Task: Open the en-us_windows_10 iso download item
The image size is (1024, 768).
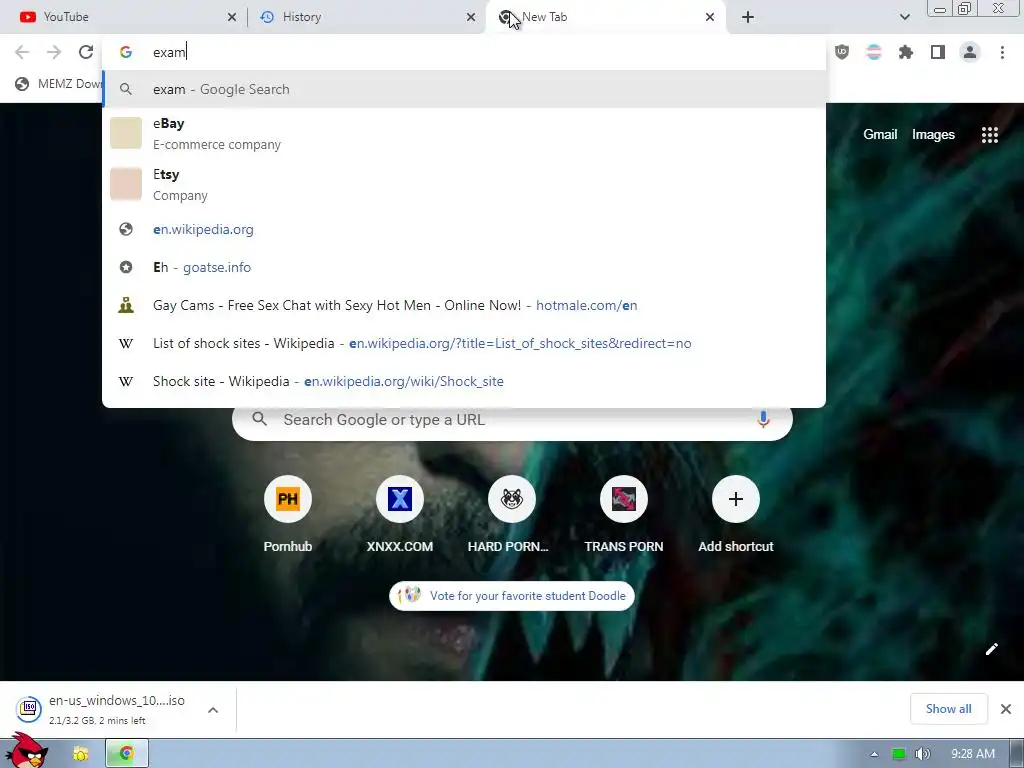Action: [x=104, y=709]
